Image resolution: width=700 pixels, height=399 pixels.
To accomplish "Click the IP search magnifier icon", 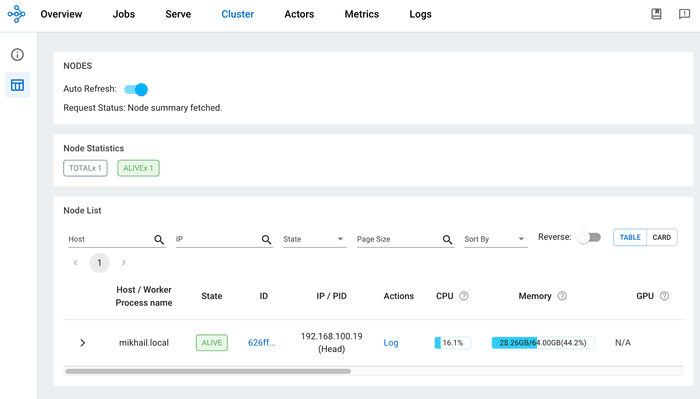I will point(267,240).
